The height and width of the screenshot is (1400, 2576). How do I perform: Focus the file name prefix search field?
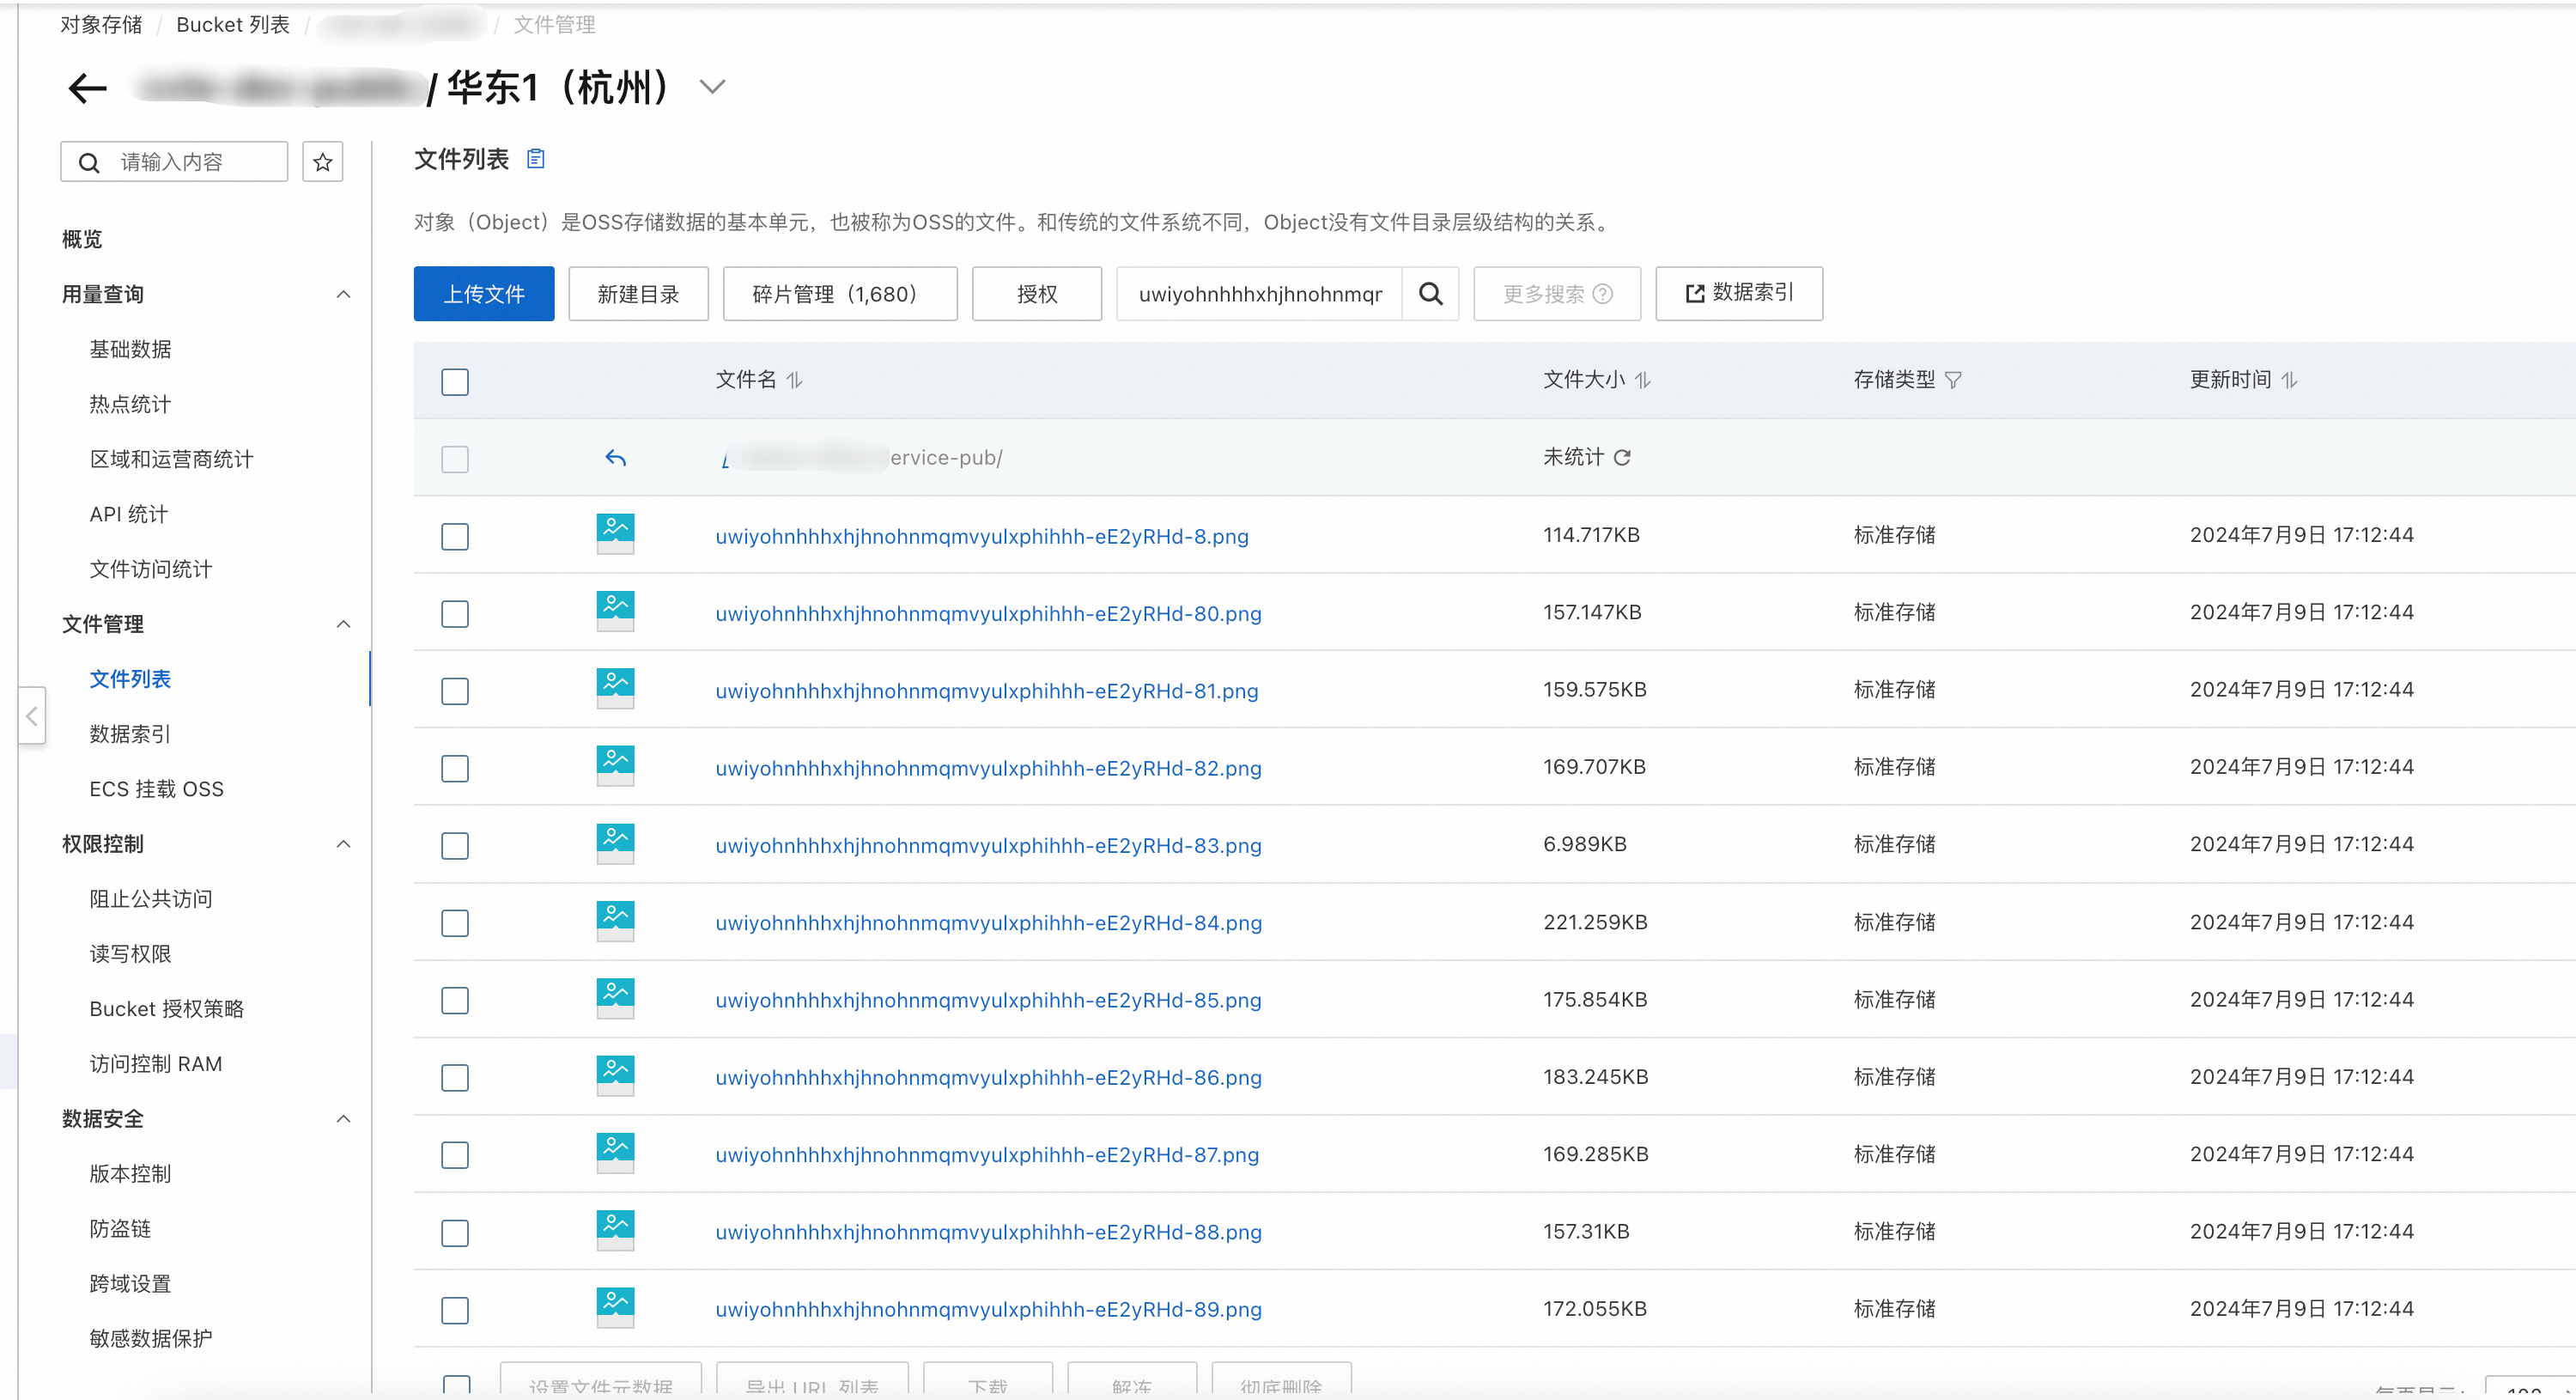[x=1260, y=294]
